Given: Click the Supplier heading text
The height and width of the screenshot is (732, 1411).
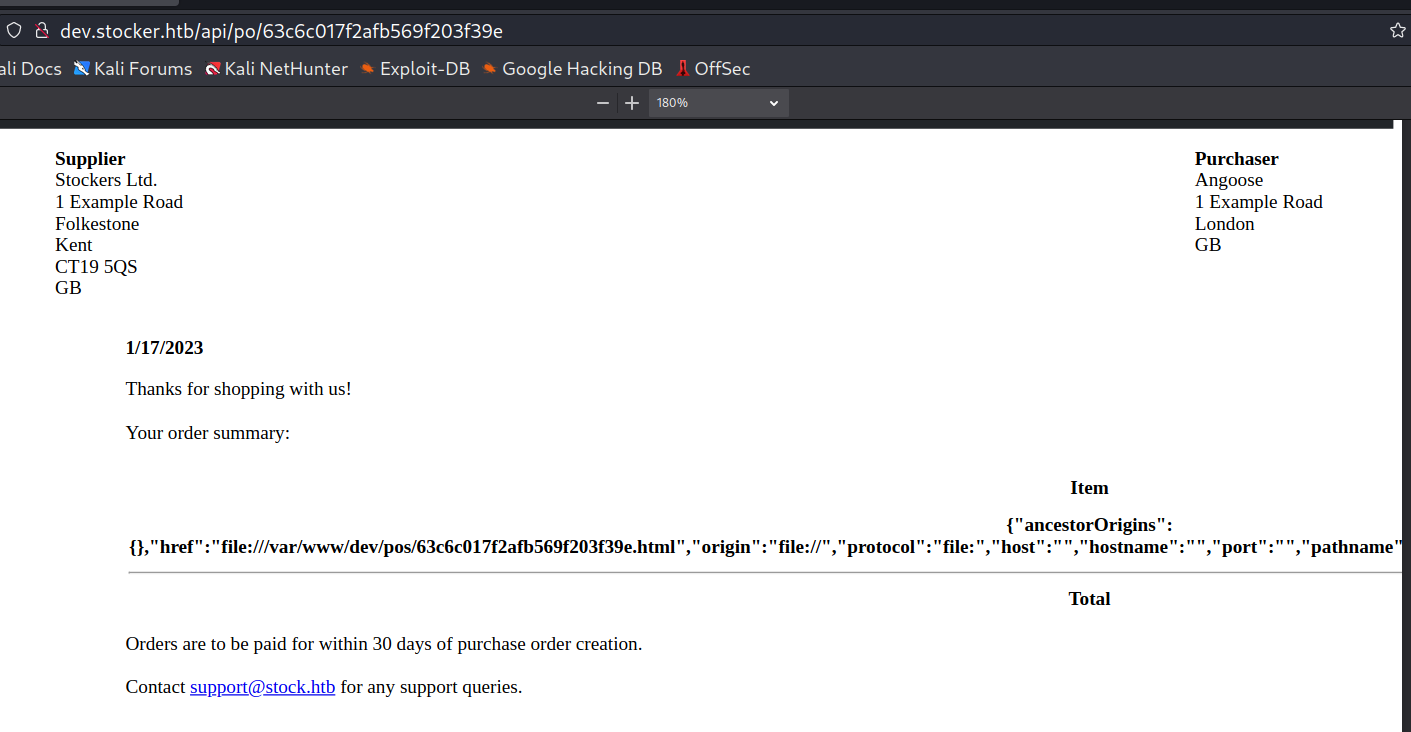Looking at the screenshot, I should coord(90,159).
